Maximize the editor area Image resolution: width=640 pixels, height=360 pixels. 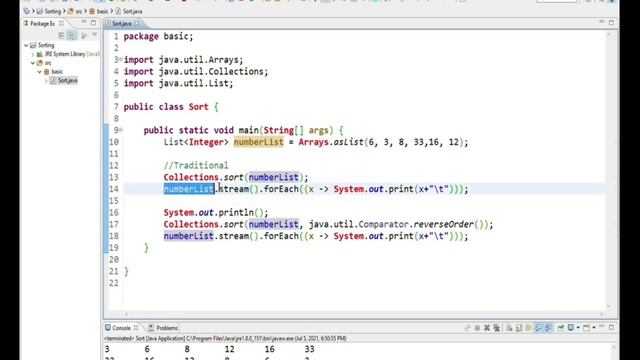pos(611,22)
